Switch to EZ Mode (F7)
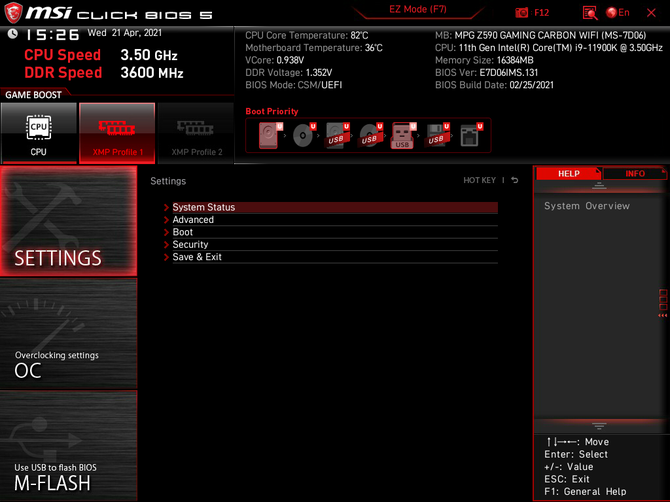This screenshot has height=502, width=670. pyautogui.click(x=417, y=9)
